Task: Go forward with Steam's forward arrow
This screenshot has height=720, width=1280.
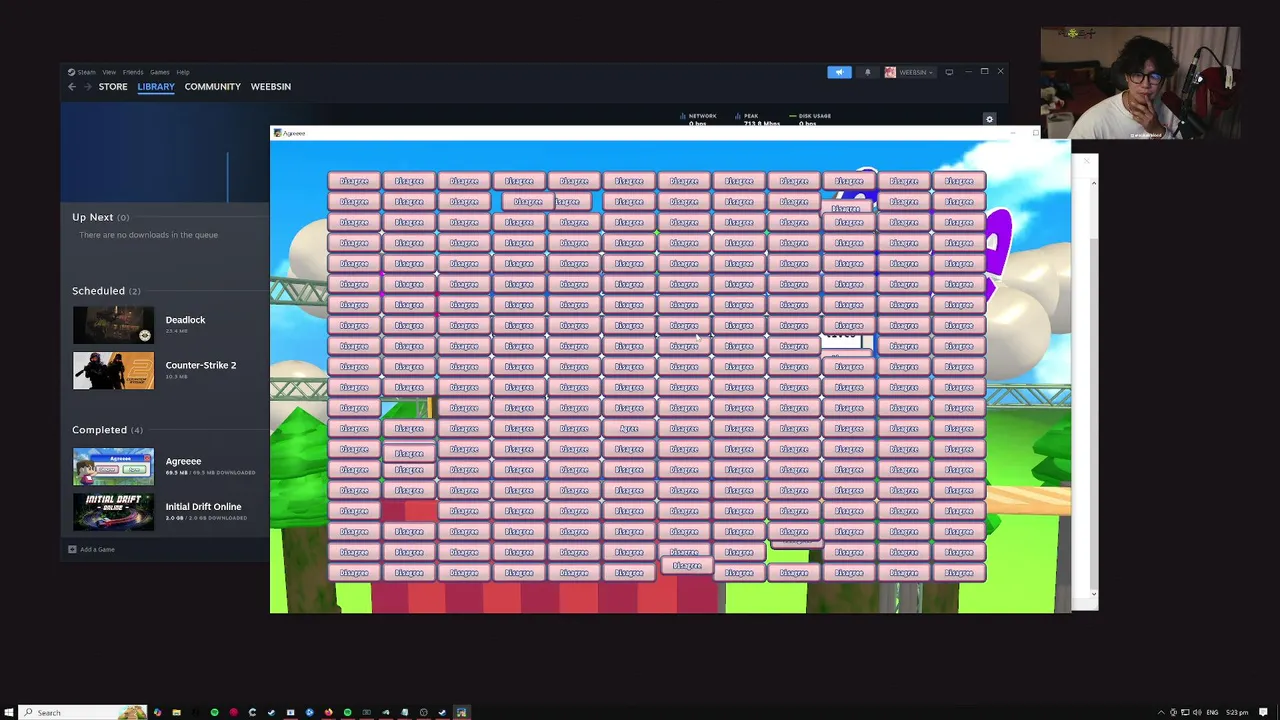Action: point(87,87)
